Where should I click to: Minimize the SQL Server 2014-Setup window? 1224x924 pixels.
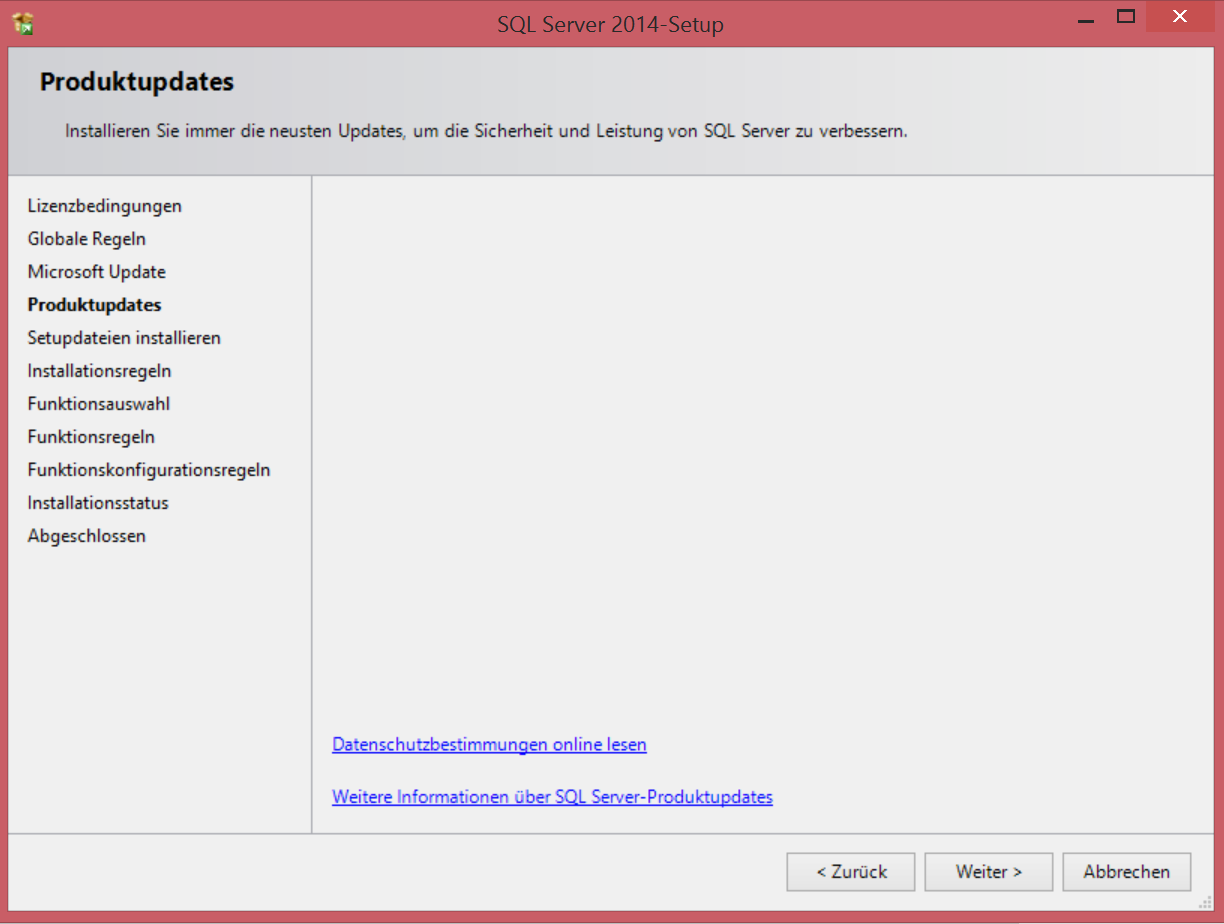(1085, 20)
